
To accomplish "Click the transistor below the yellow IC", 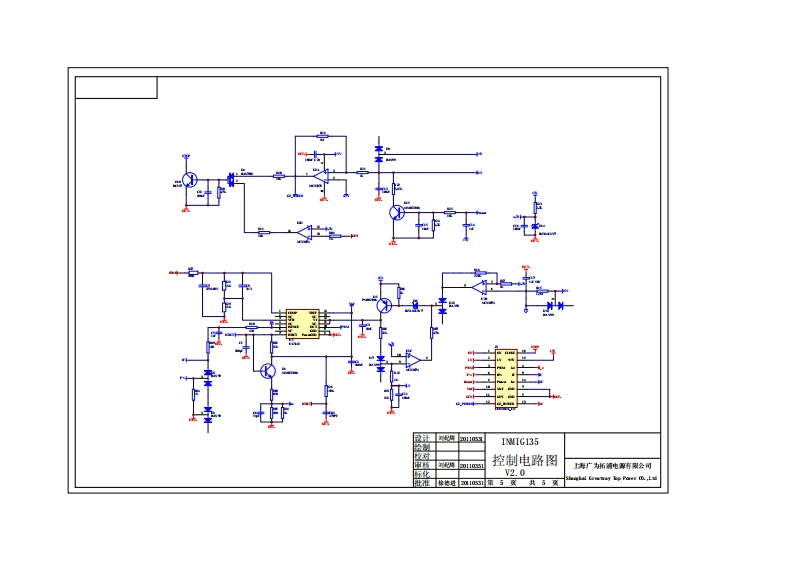I will click(x=268, y=372).
